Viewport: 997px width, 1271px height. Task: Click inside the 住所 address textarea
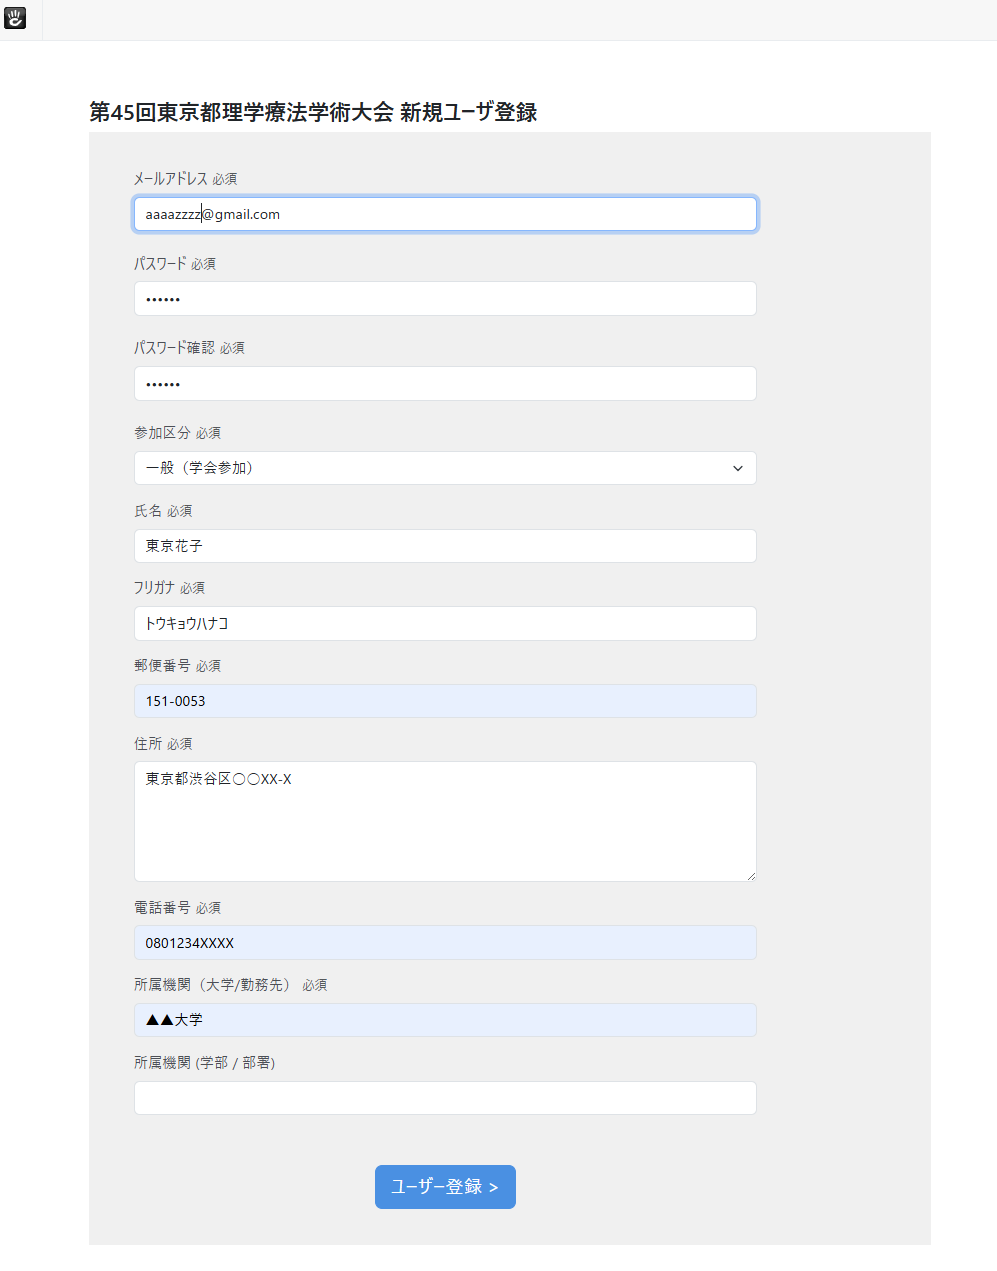[x=445, y=822]
